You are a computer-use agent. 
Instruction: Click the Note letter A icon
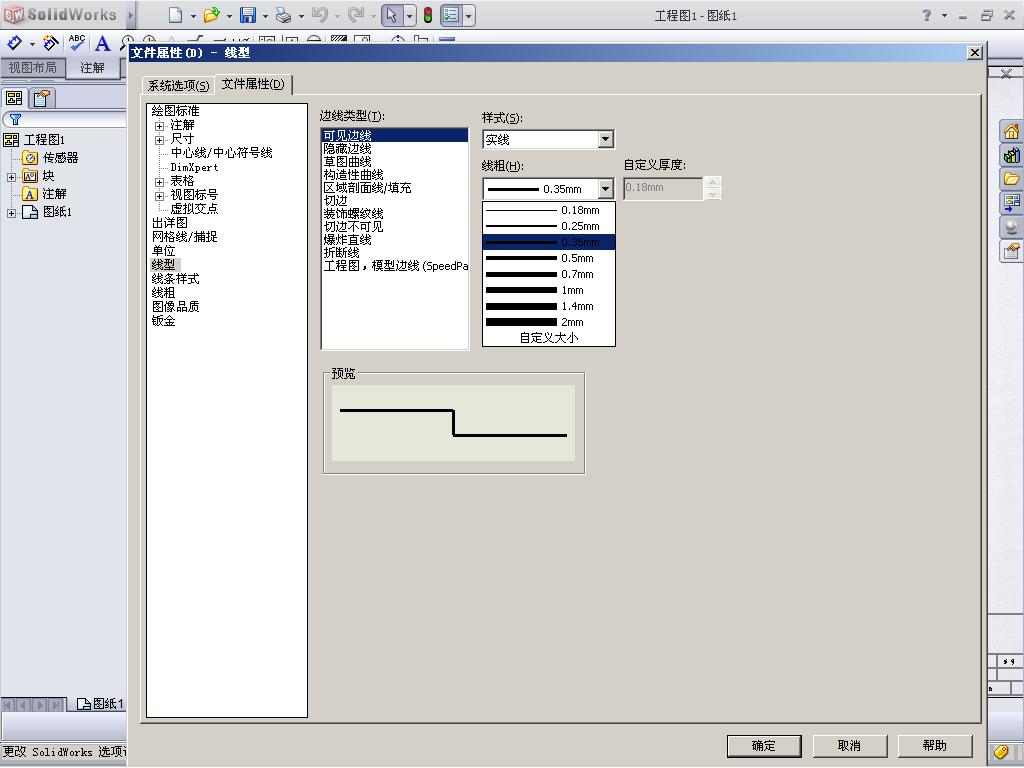pos(102,43)
